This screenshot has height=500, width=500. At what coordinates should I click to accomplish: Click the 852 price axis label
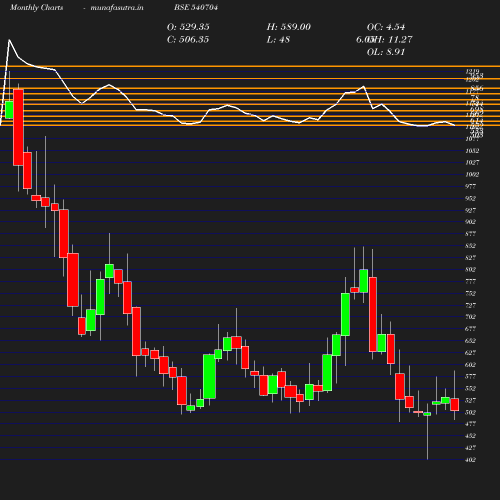[x=470, y=246]
